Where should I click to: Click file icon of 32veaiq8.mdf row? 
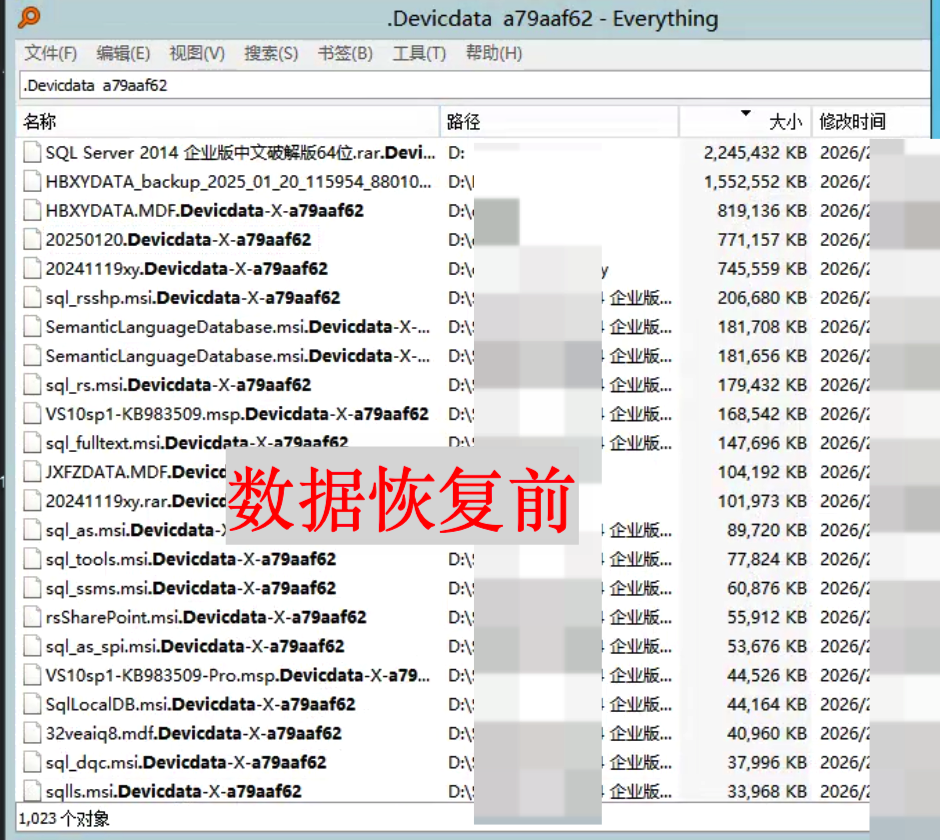click(x=32, y=733)
